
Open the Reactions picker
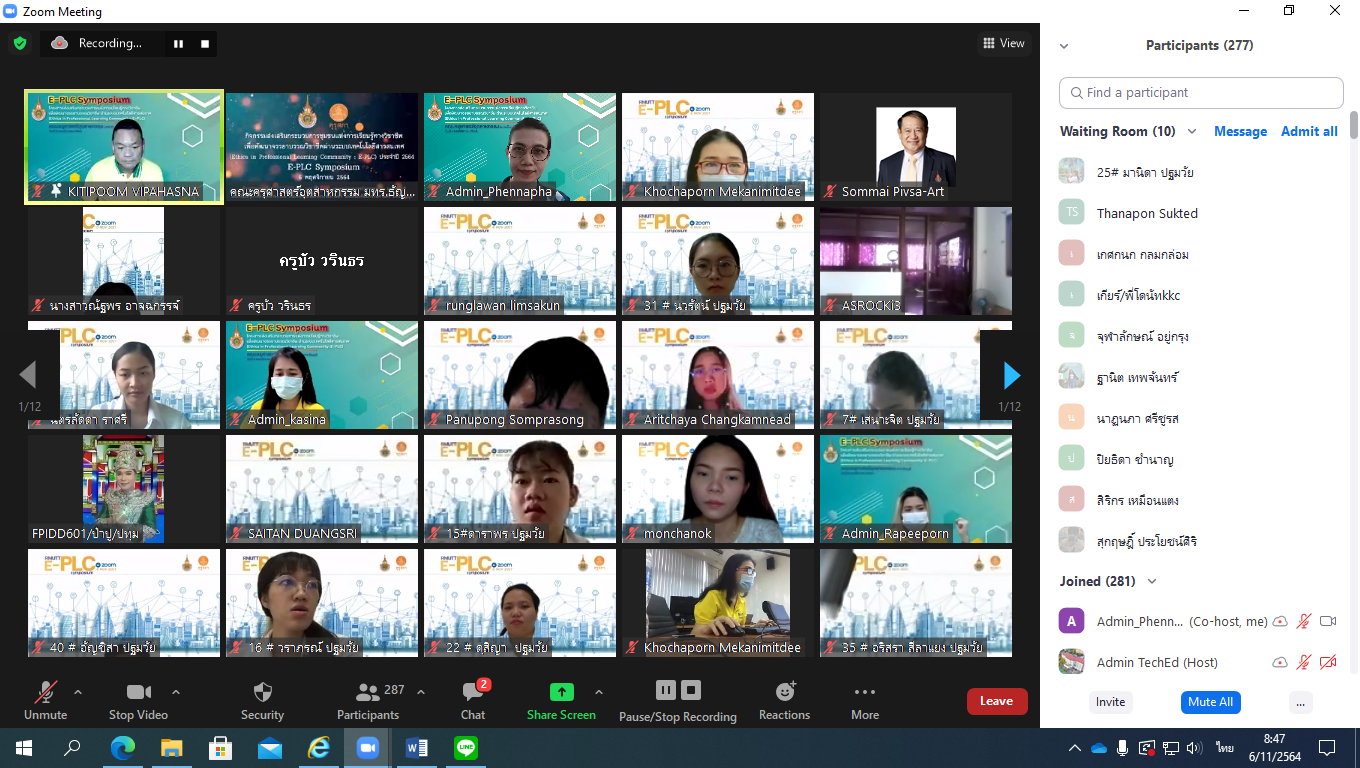[x=784, y=700]
